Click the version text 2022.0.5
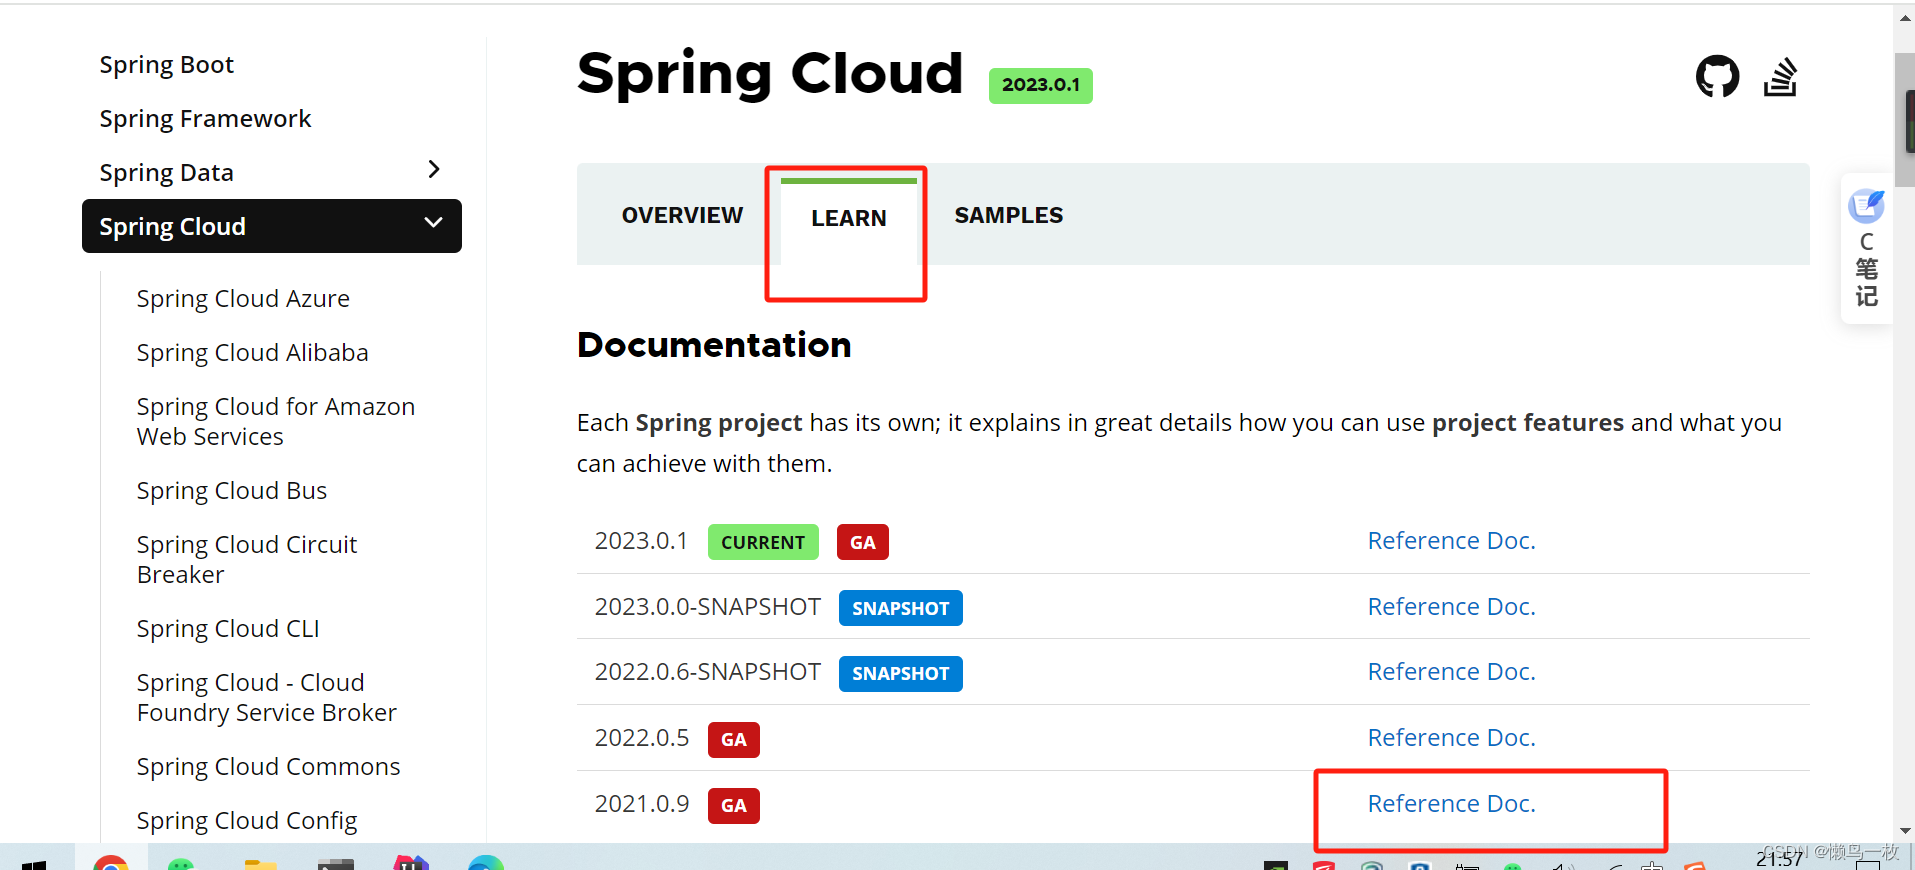Image resolution: width=1915 pixels, height=870 pixels. coord(641,738)
